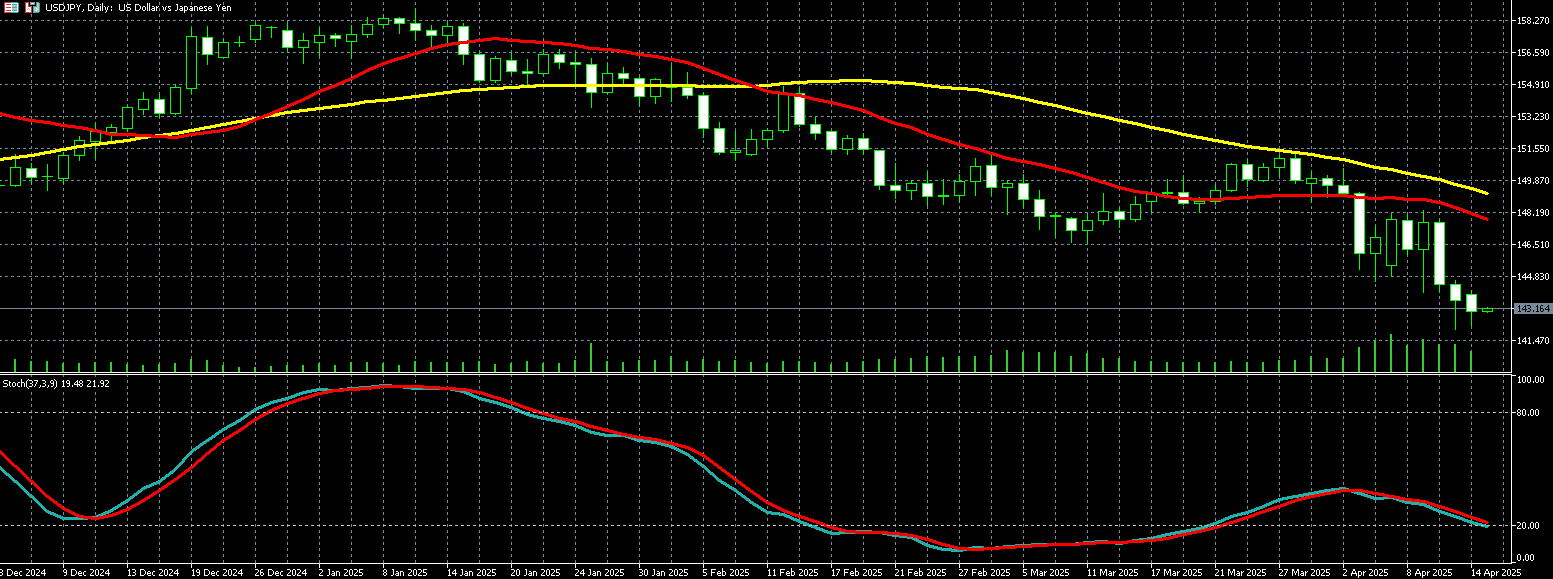Click the divider between price and Stochastic windows
The height and width of the screenshot is (579, 1553).
coord(750,374)
